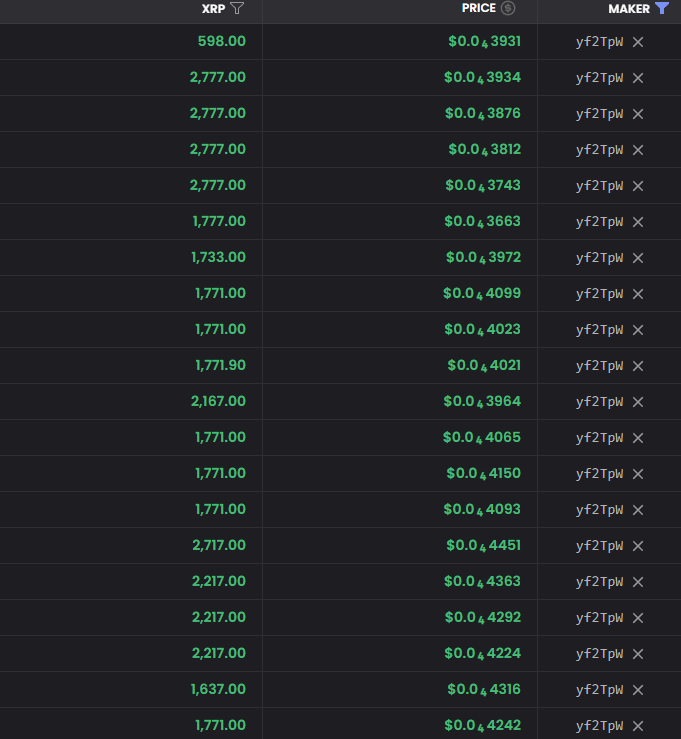Remove maker filter on the $0.0₄3934 row
This screenshot has width=681, height=739.
tap(638, 78)
